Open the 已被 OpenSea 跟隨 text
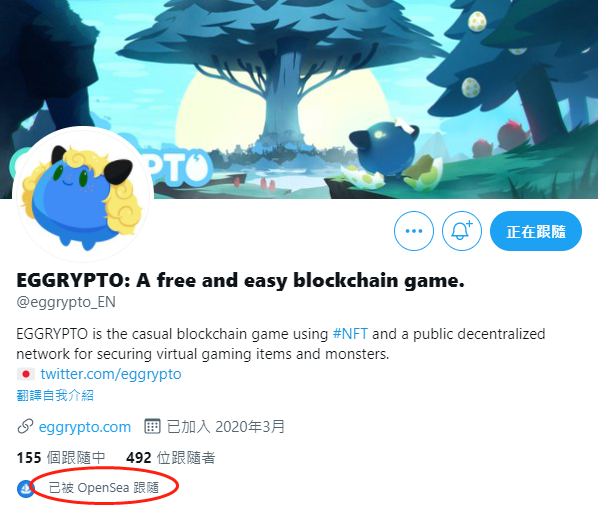598x510 pixels. (x=104, y=487)
